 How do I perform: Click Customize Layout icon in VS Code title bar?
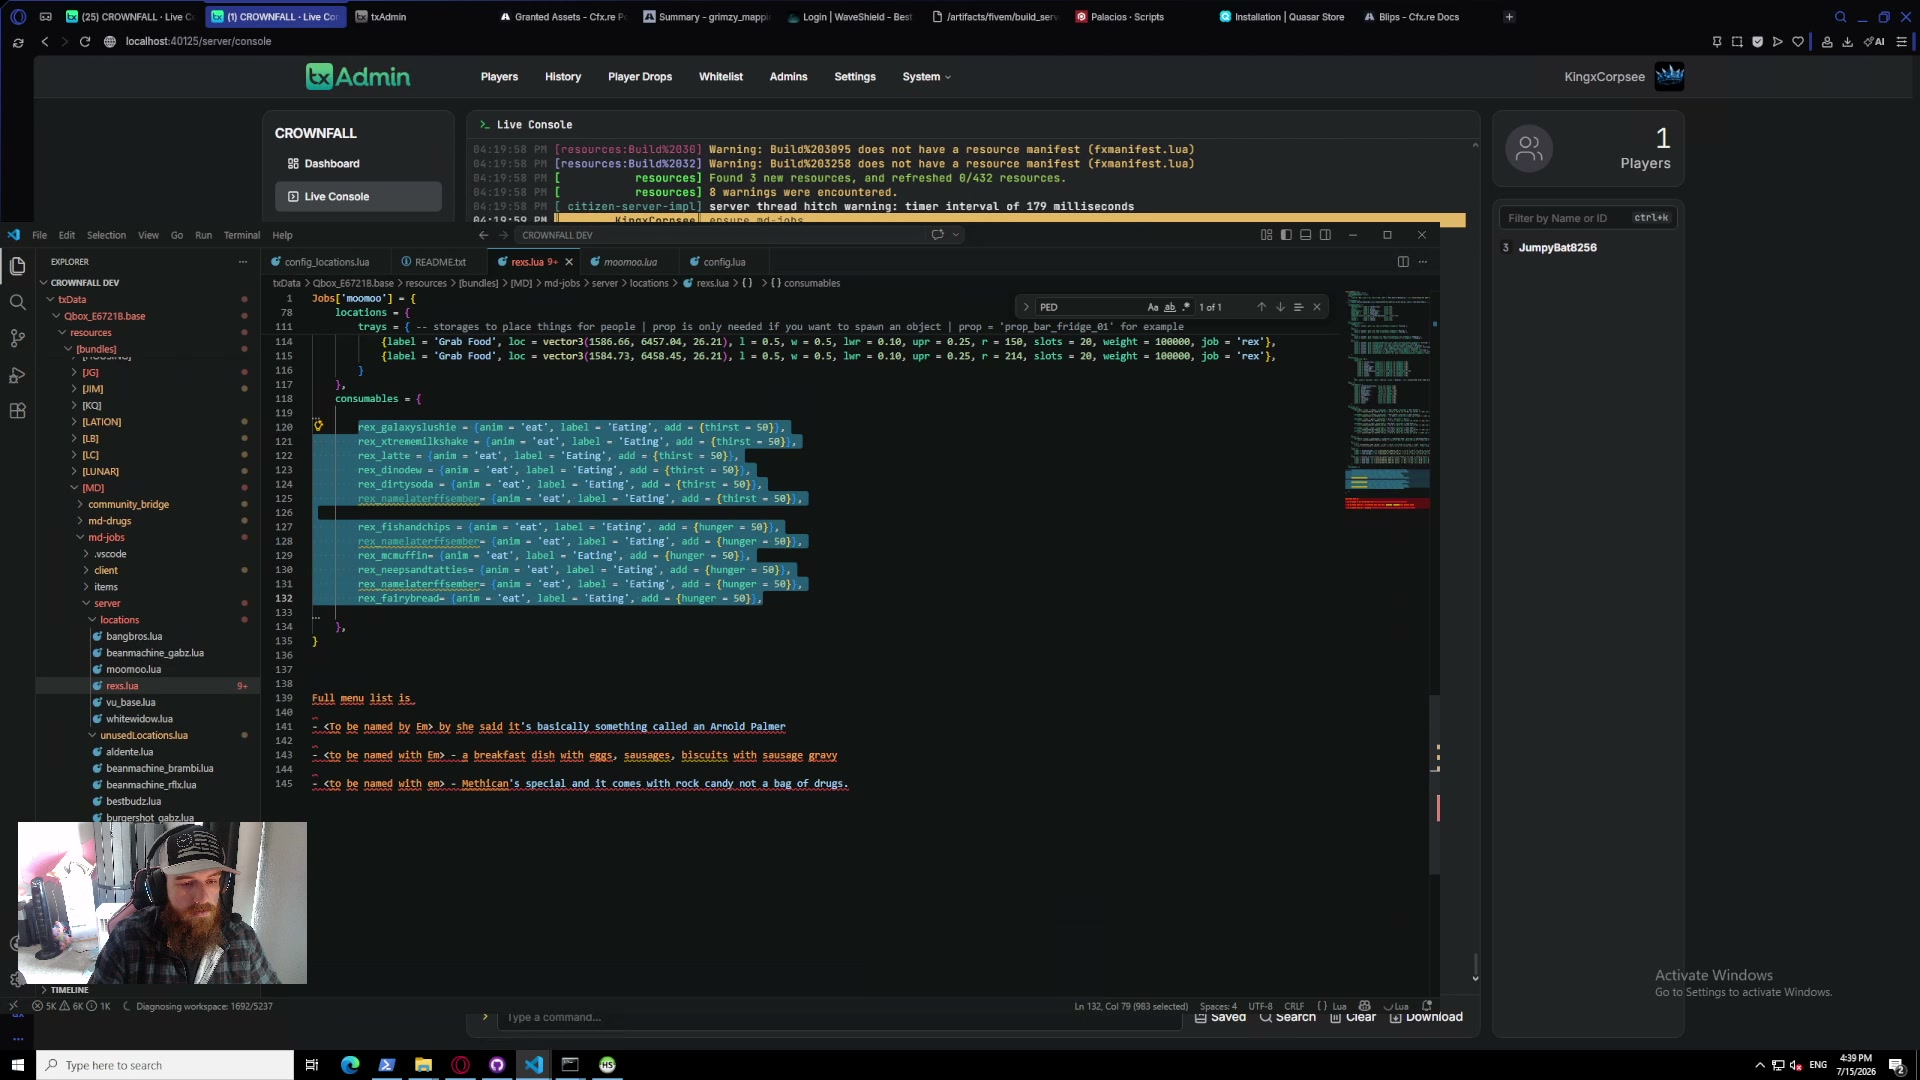[x=1266, y=235]
